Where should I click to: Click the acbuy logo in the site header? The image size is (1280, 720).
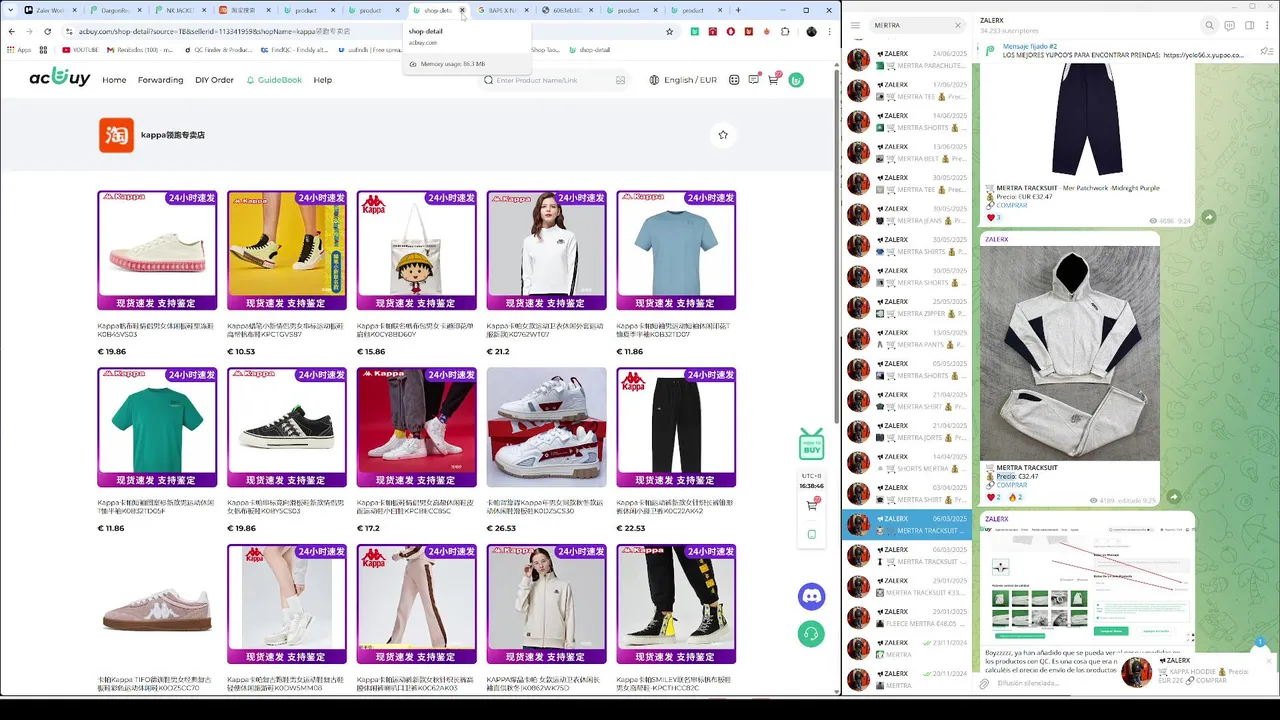coord(60,78)
